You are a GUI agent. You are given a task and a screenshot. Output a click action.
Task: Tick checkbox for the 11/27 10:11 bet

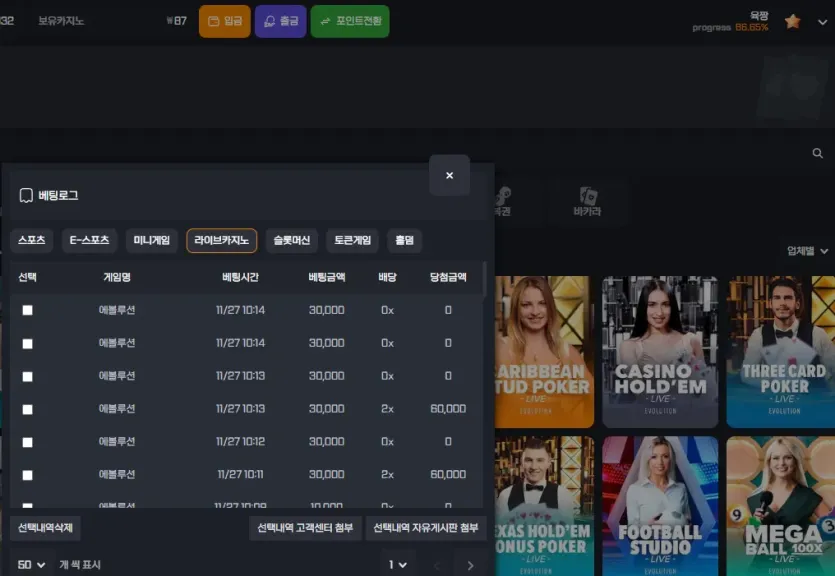tap(28, 475)
